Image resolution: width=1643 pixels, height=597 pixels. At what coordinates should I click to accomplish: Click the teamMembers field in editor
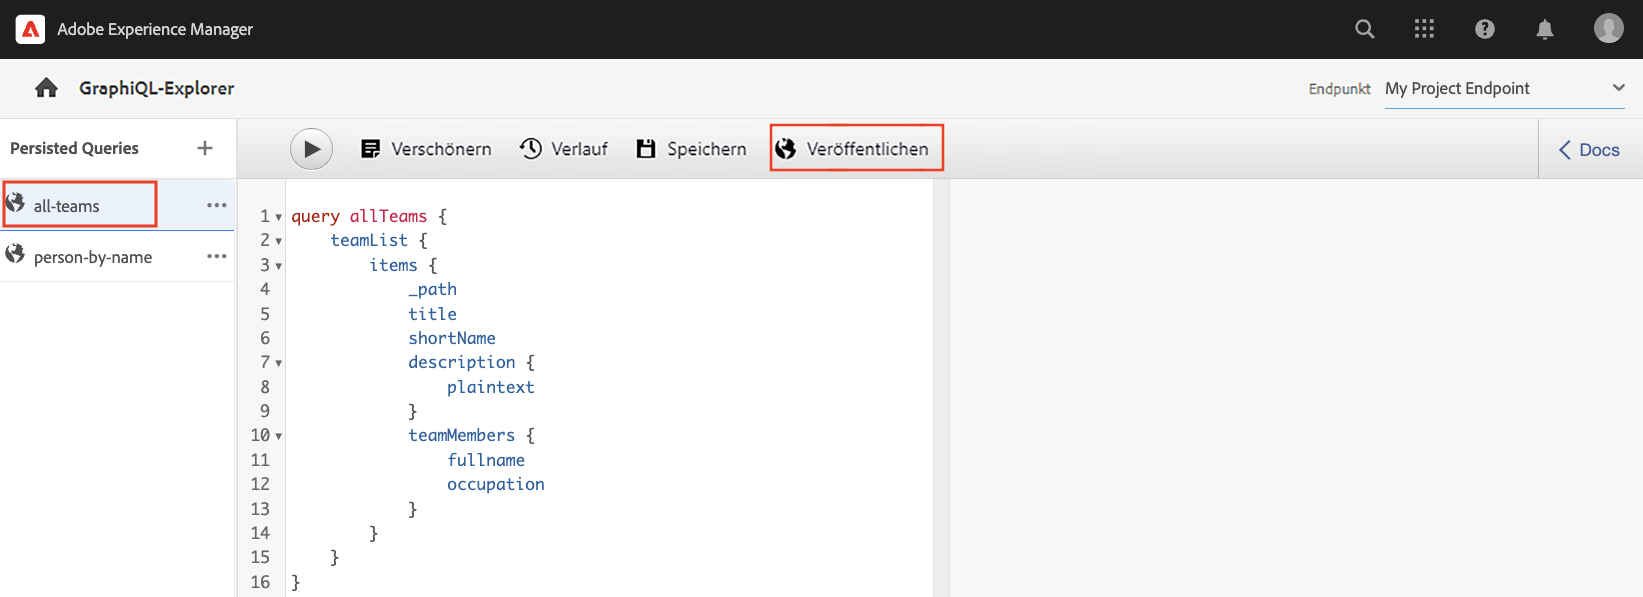pos(462,435)
